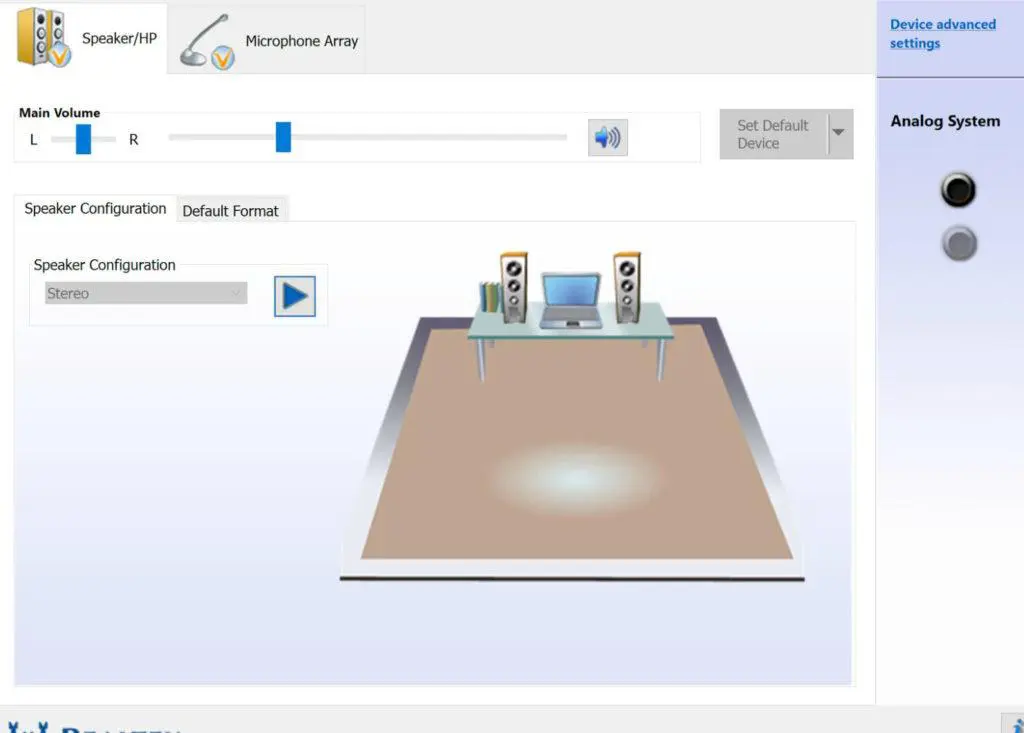Image resolution: width=1024 pixels, height=733 pixels.
Task: Click the information icon at bottom right
Action: [x=1012, y=725]
